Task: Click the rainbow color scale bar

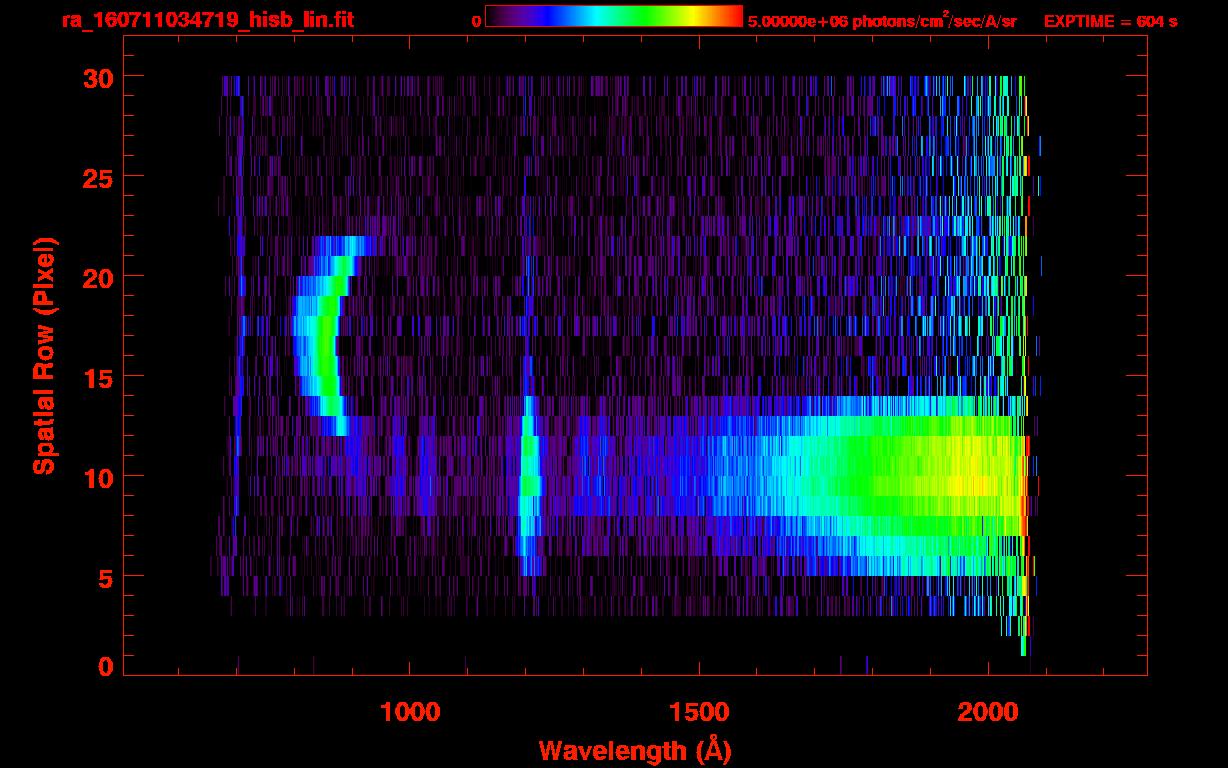Action: point(614,17)
